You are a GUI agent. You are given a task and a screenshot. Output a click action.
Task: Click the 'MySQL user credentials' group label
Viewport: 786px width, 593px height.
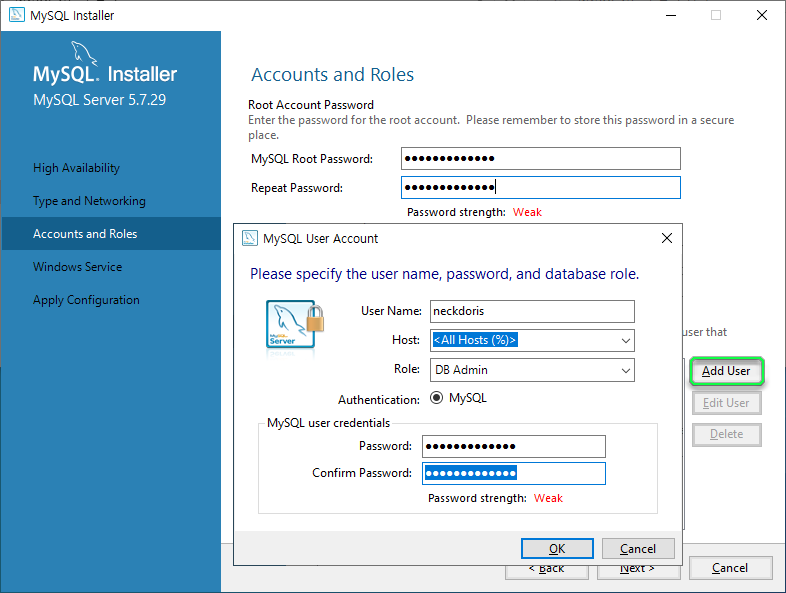(x=328, y=423)
